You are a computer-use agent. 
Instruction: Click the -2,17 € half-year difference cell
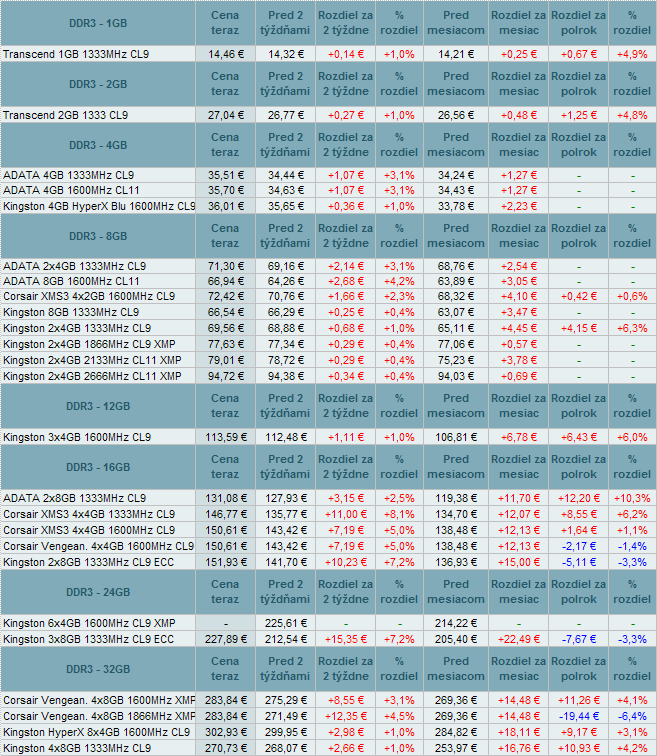(x=578, y=546)
